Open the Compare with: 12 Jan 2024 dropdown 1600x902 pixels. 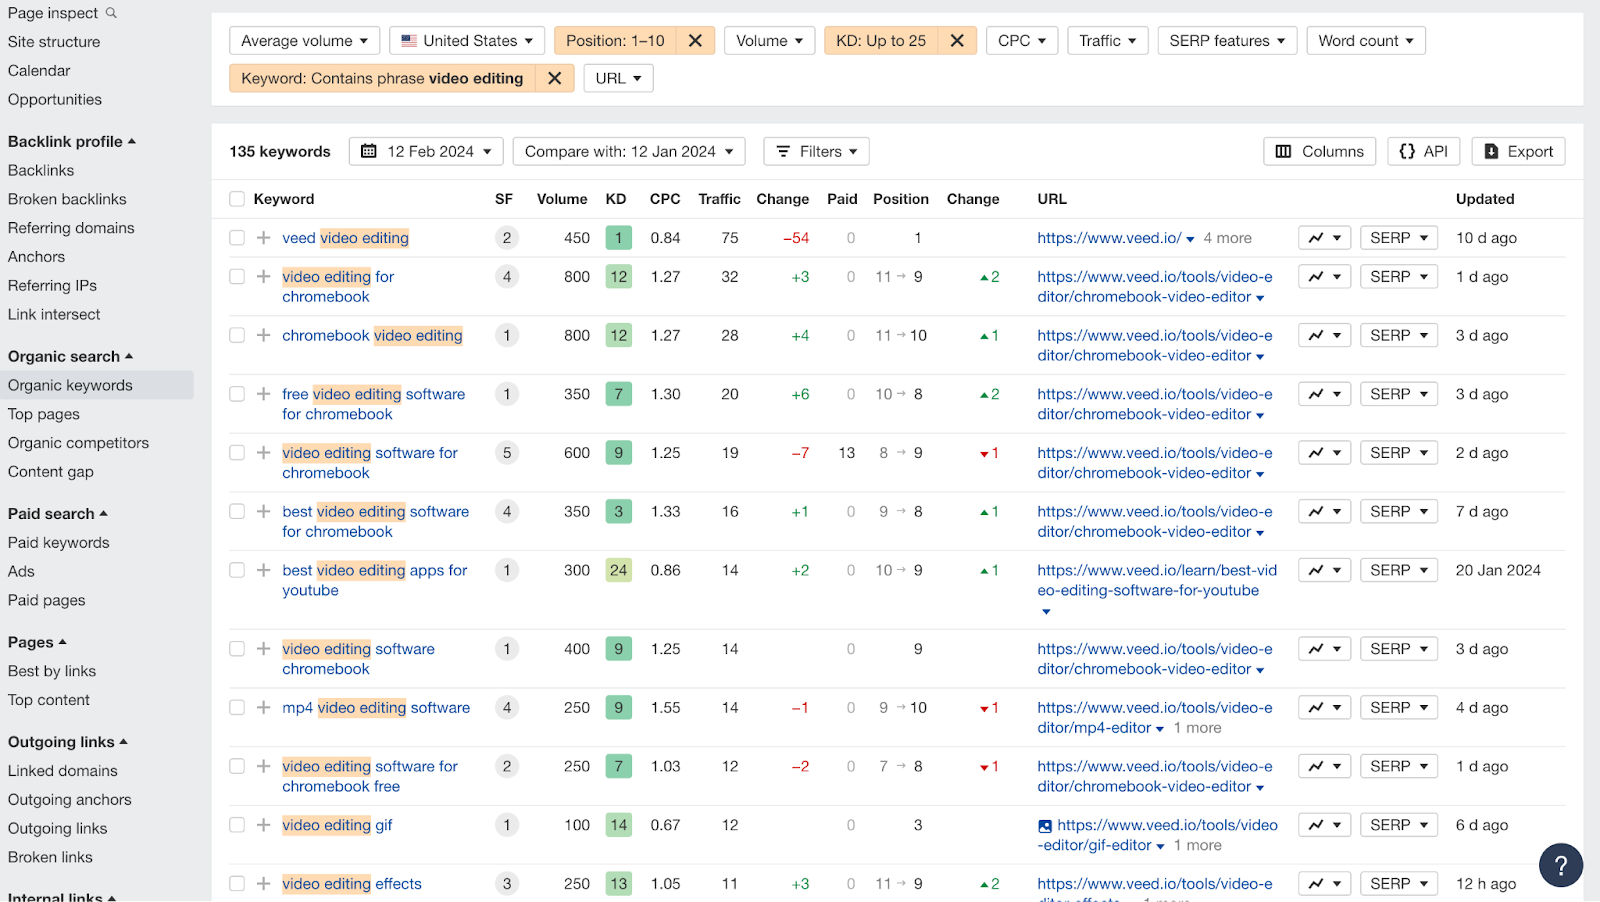[x=629, y=152]
